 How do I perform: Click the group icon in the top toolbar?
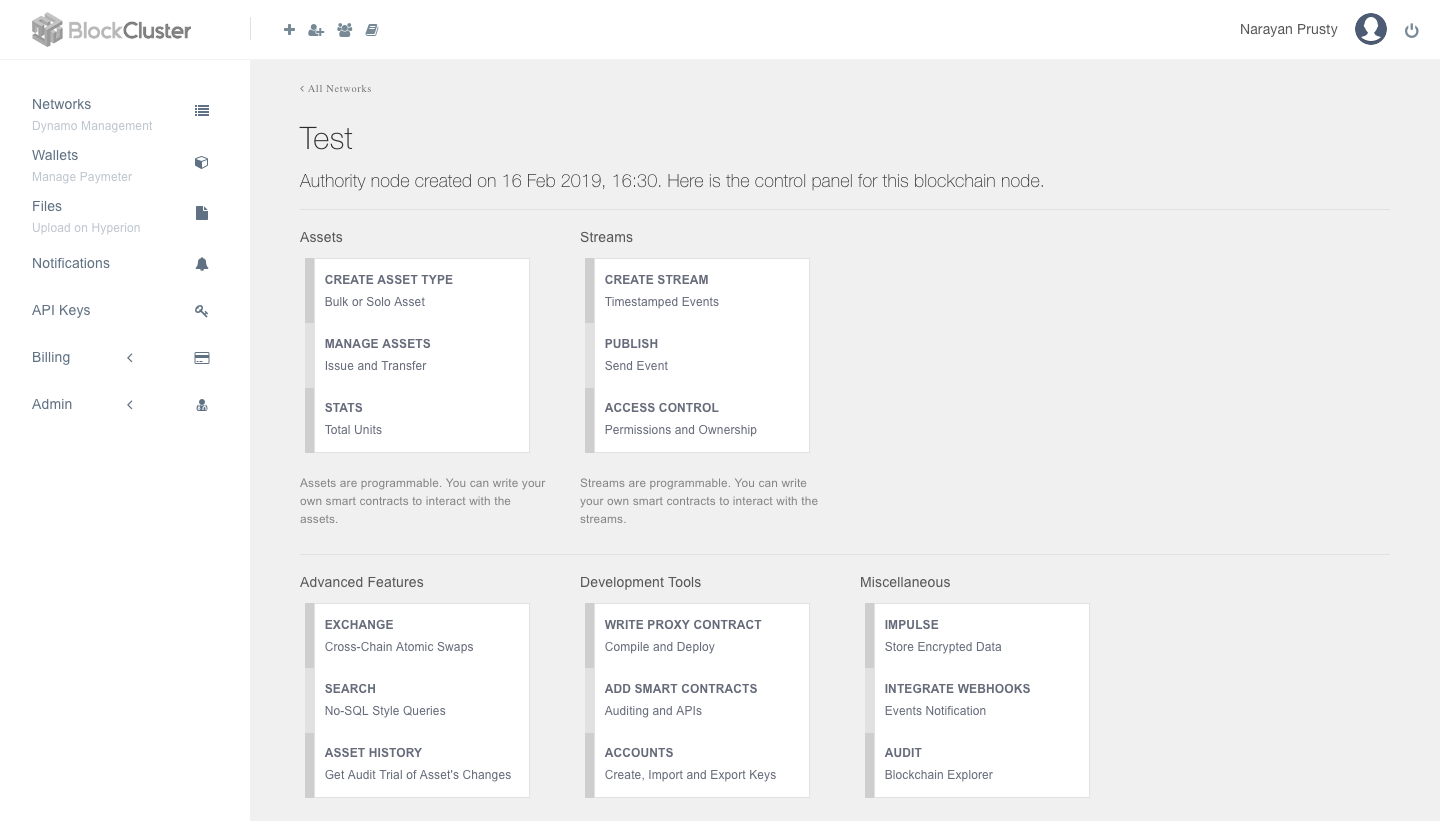point(344,30)
